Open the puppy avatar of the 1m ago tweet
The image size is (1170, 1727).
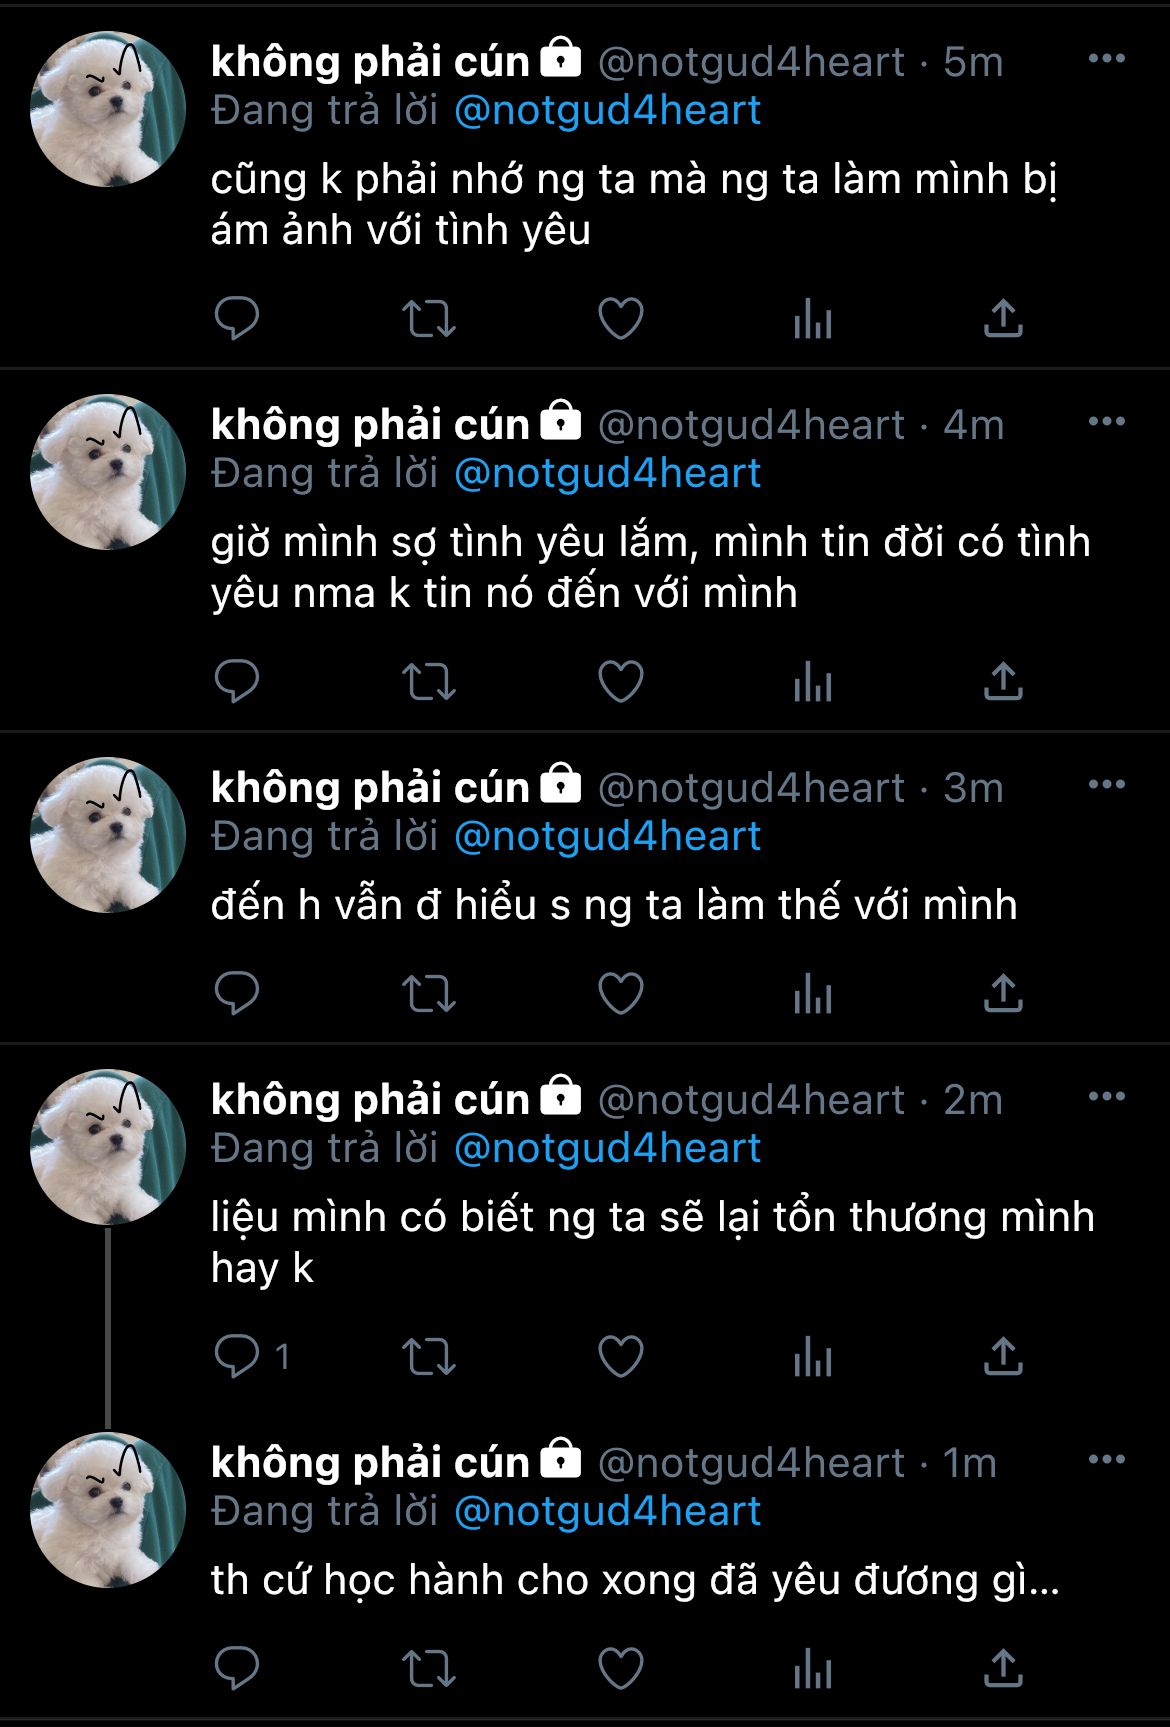[x=108, y=1510]
